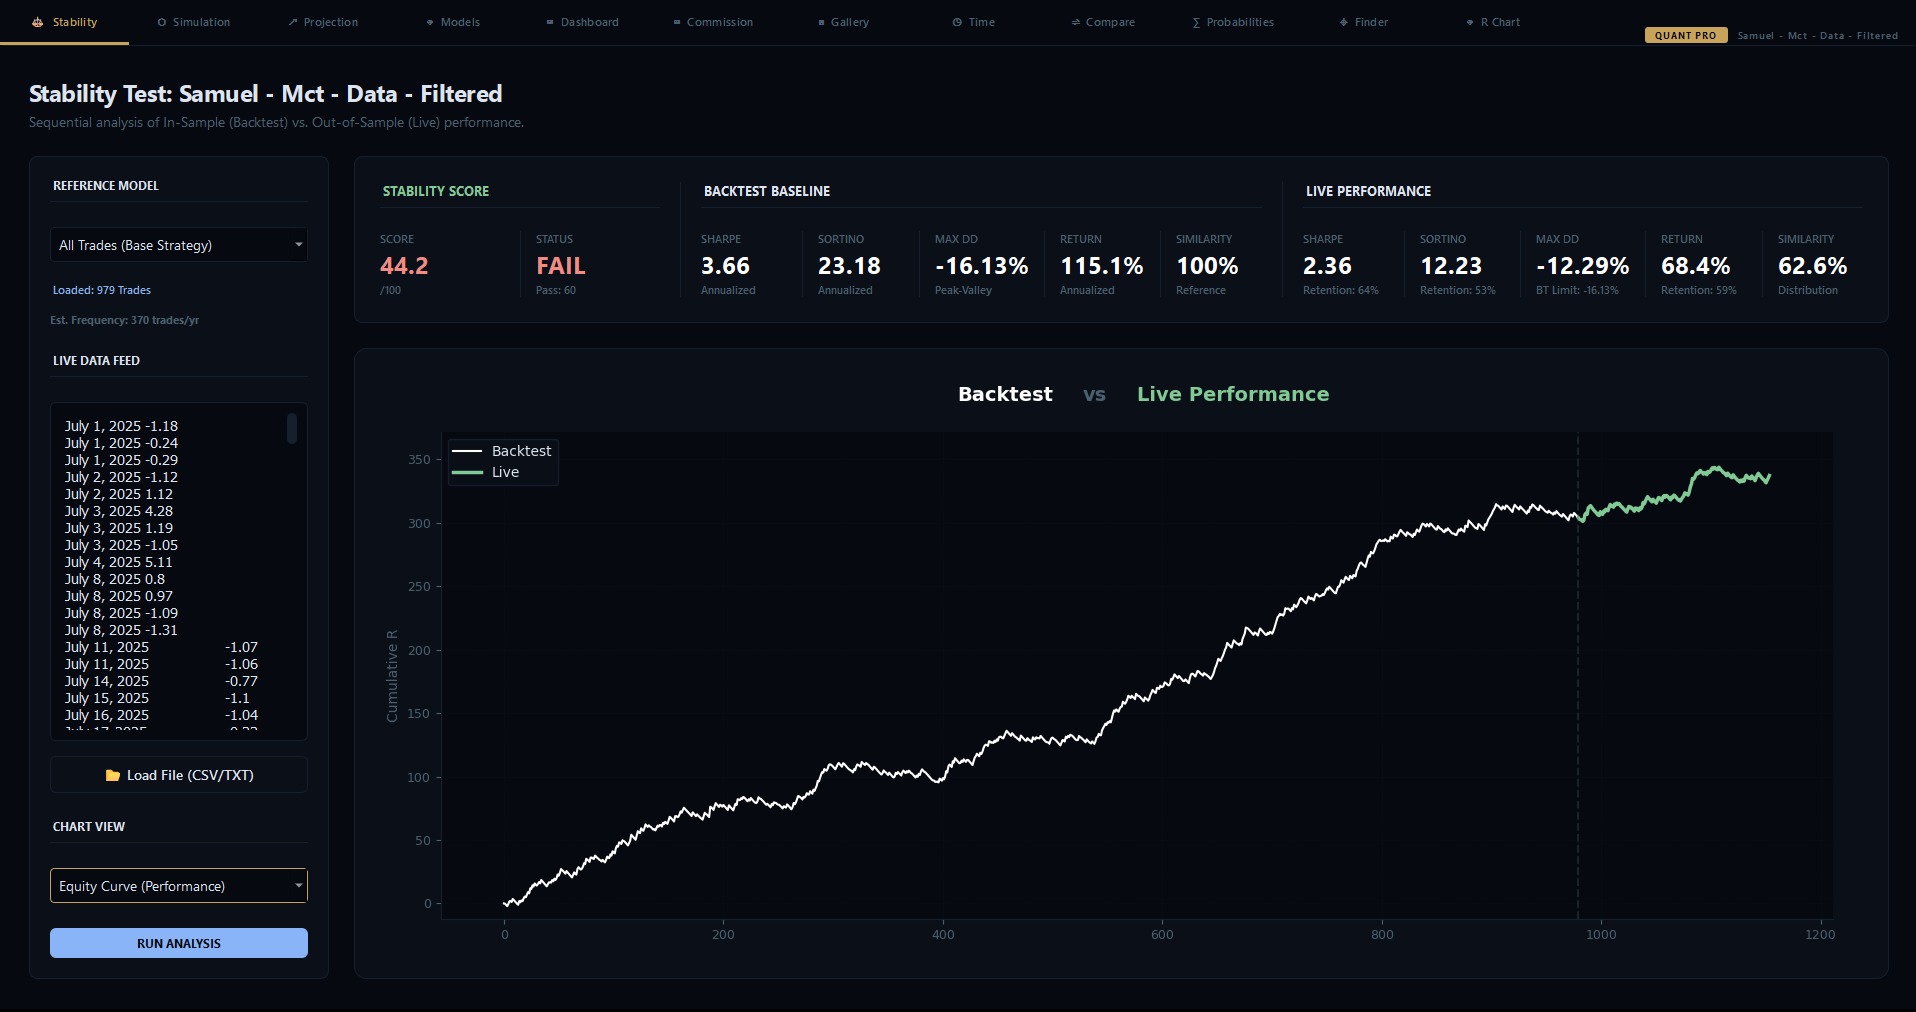
Task: Click the Simulation tab circle icon
Action: point(162,22)
